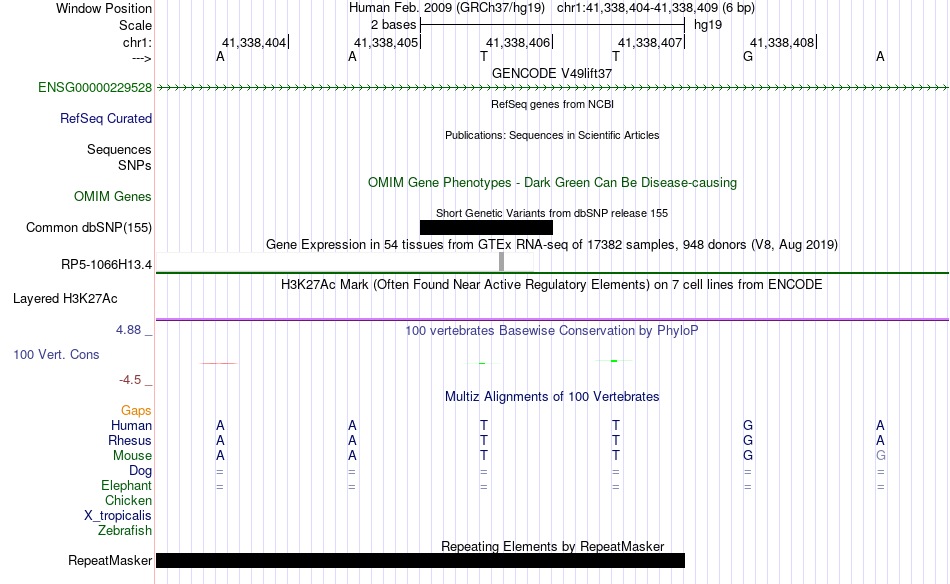Select the Rhesus species label
This screenshot has height=584, width=950.
(x=130, y=441)
